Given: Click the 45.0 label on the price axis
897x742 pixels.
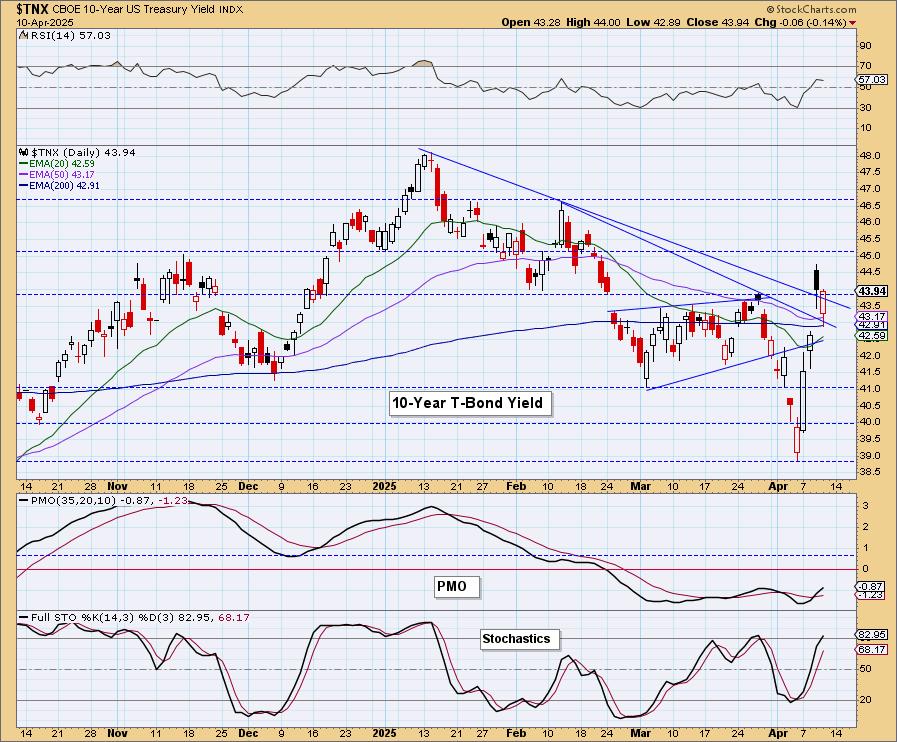Looking at the screenshot, I should point(870,256).
